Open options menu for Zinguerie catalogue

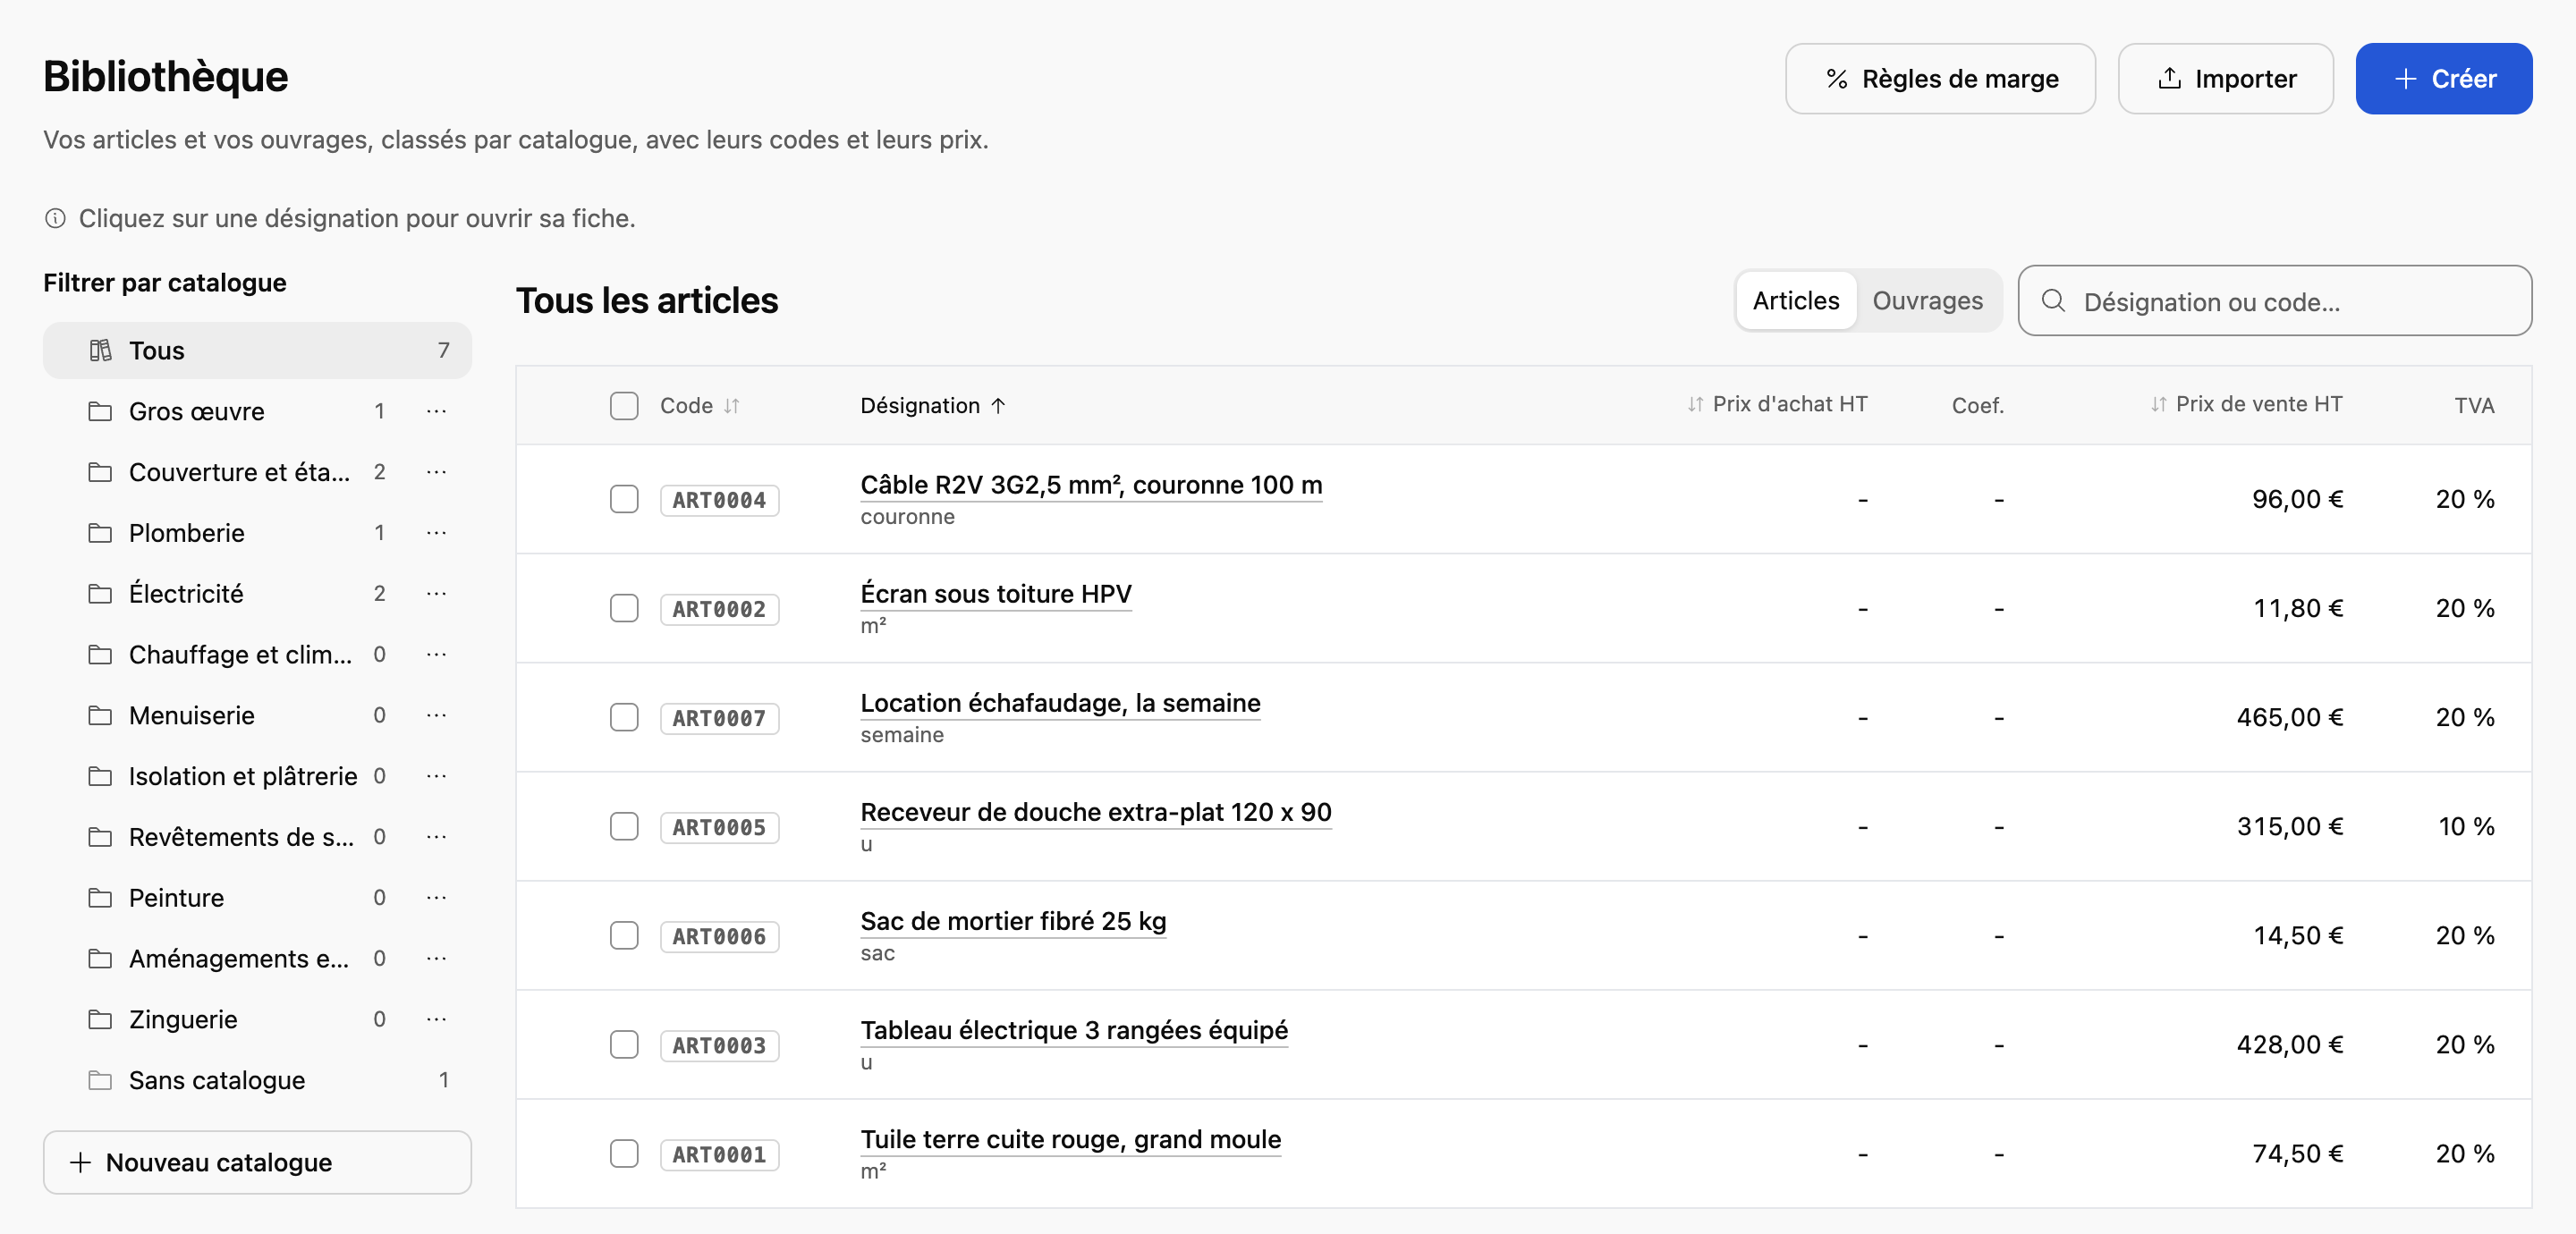[436, 1020]
